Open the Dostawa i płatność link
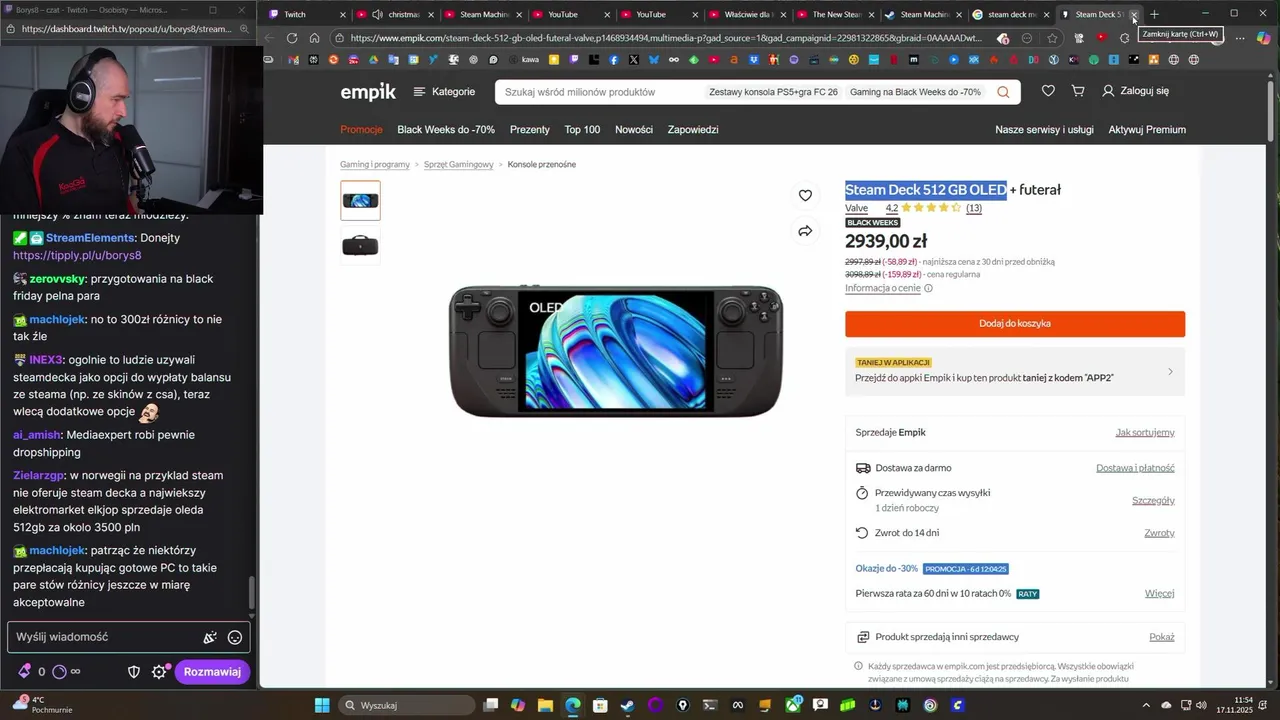 point(1135,468)
